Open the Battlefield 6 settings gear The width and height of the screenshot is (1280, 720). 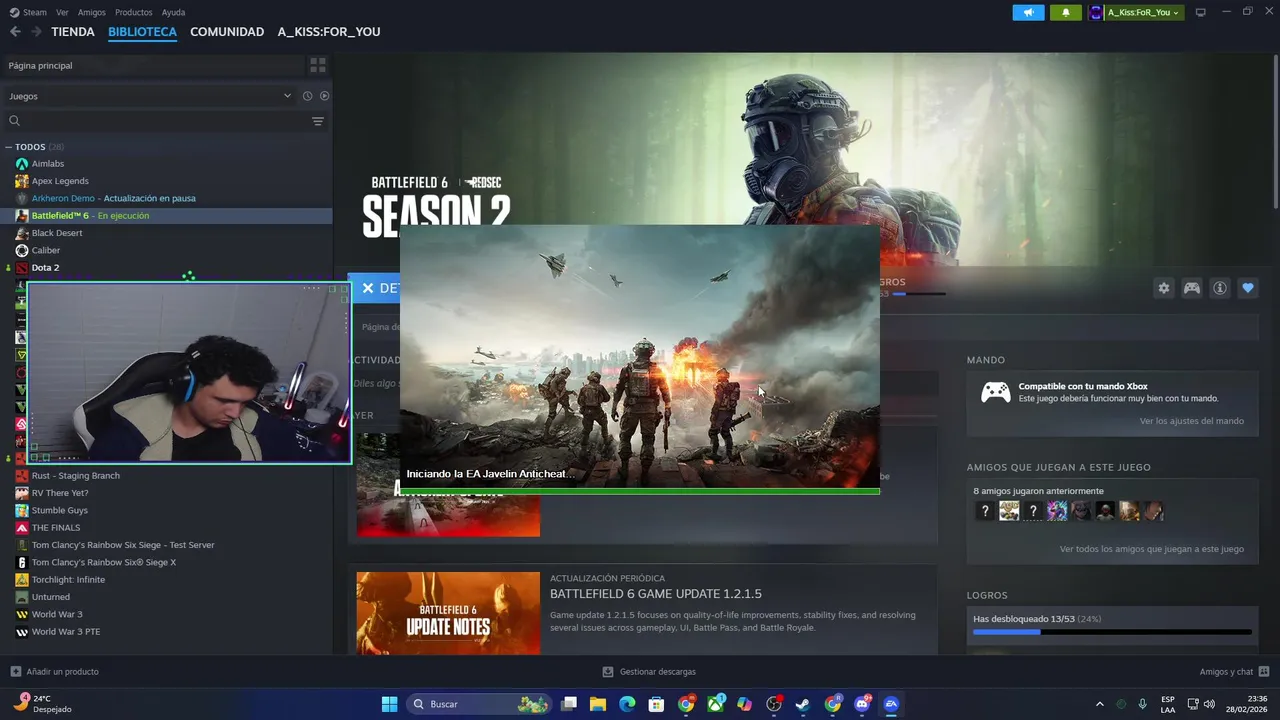pos(1164,288)
